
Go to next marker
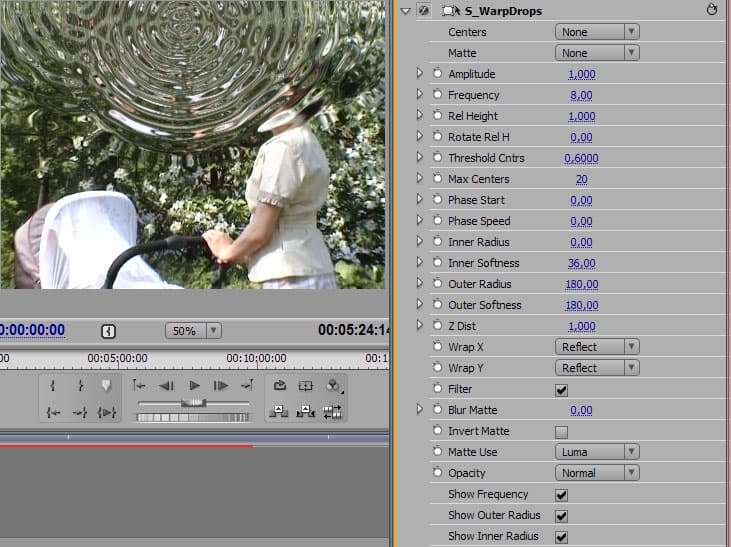[247, 386]
